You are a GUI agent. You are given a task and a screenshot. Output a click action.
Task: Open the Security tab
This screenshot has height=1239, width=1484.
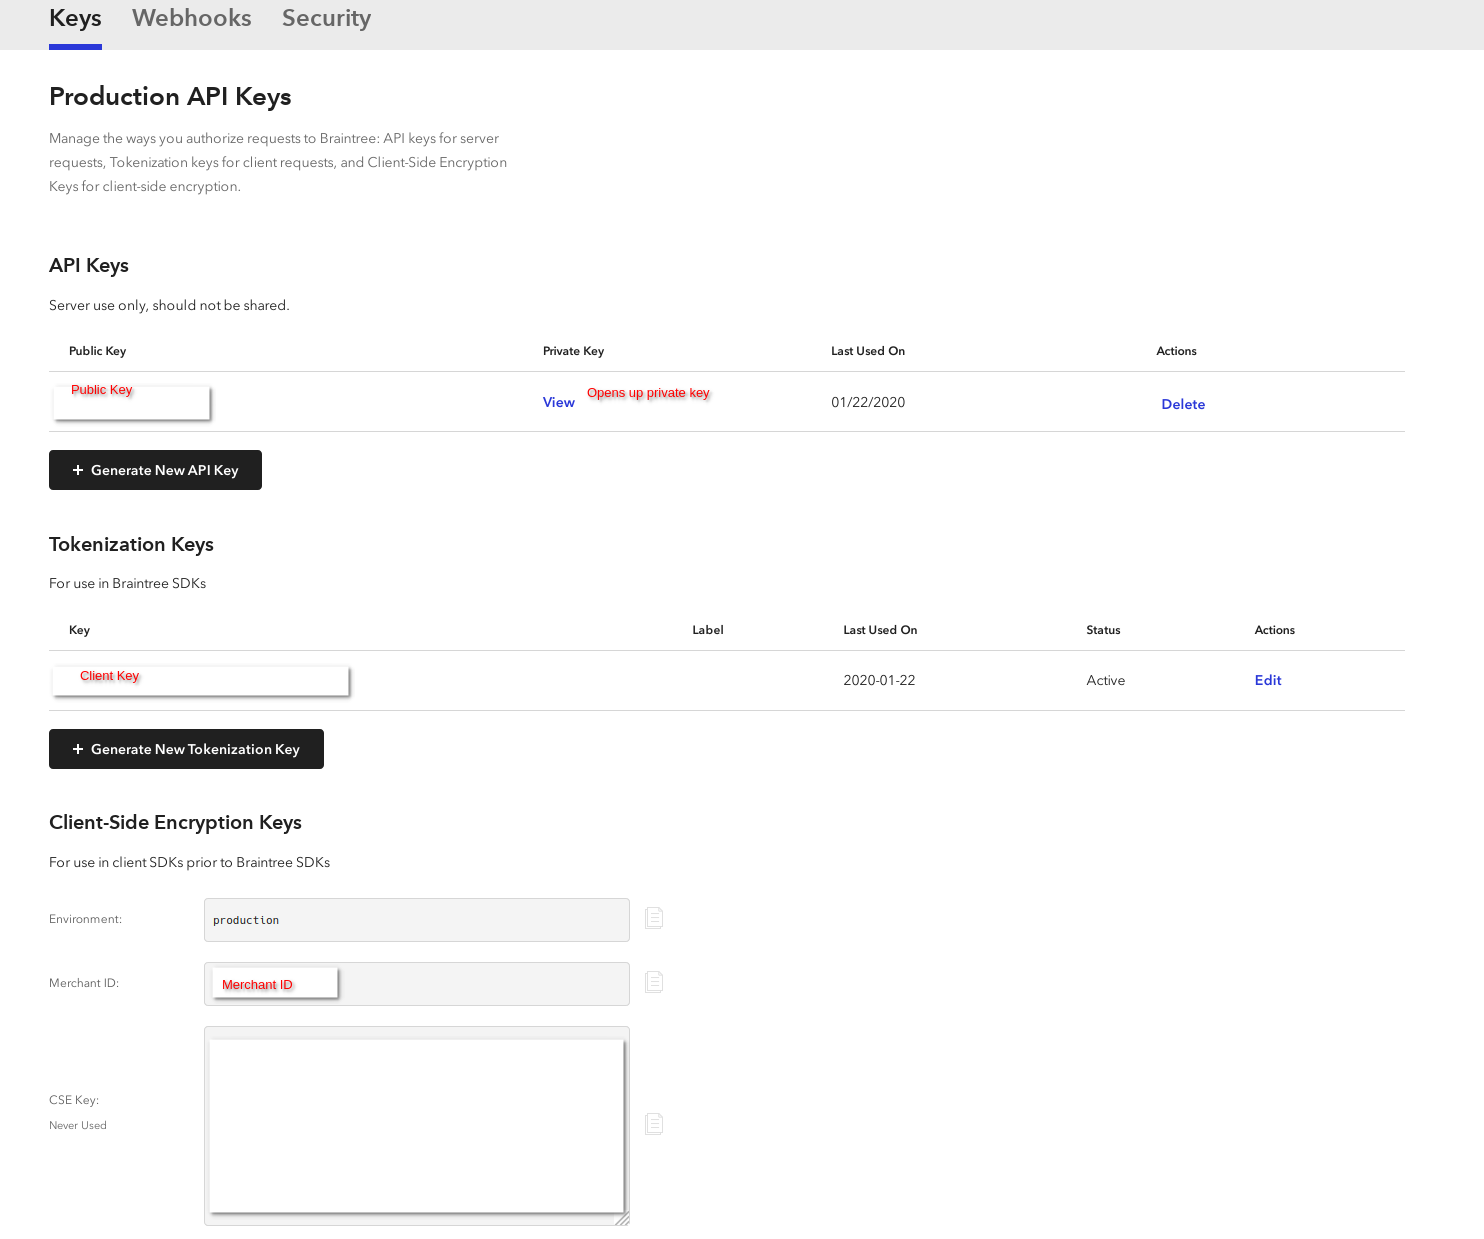326,19
